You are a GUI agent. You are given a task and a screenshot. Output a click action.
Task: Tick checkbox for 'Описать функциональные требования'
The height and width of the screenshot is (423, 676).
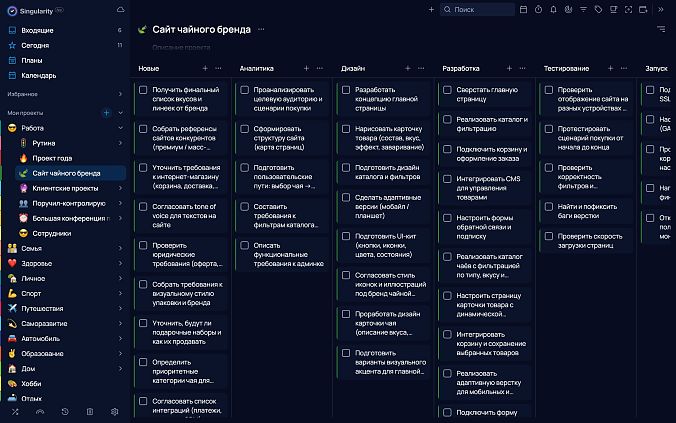244,243
